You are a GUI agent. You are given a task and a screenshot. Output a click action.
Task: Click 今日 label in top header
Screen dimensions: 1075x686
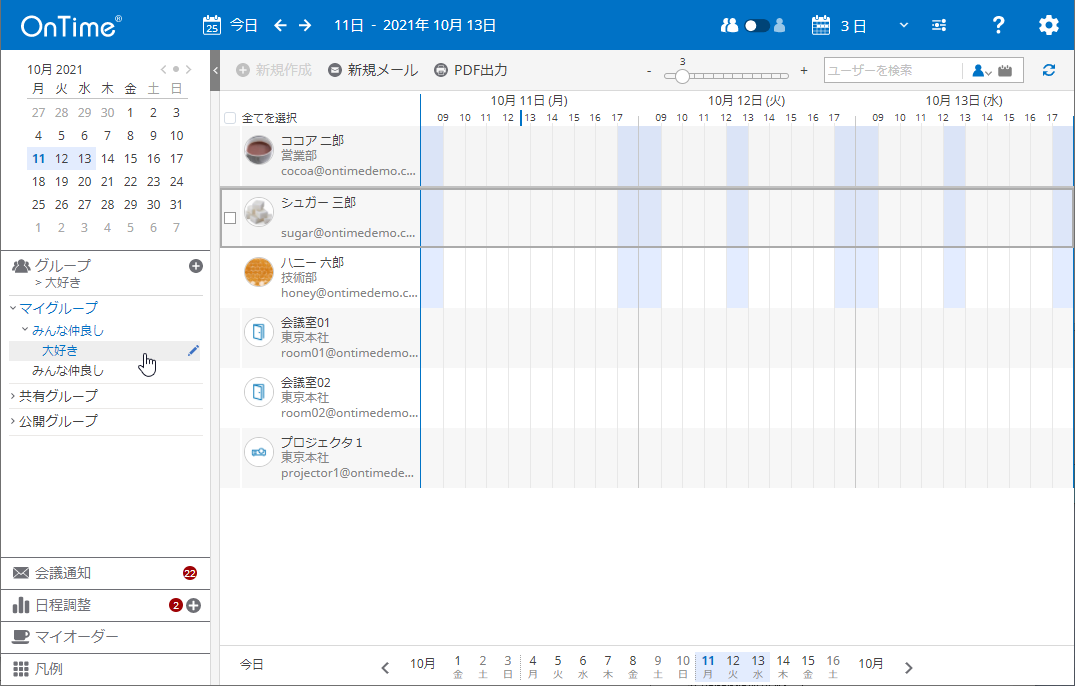coord(243,25)
